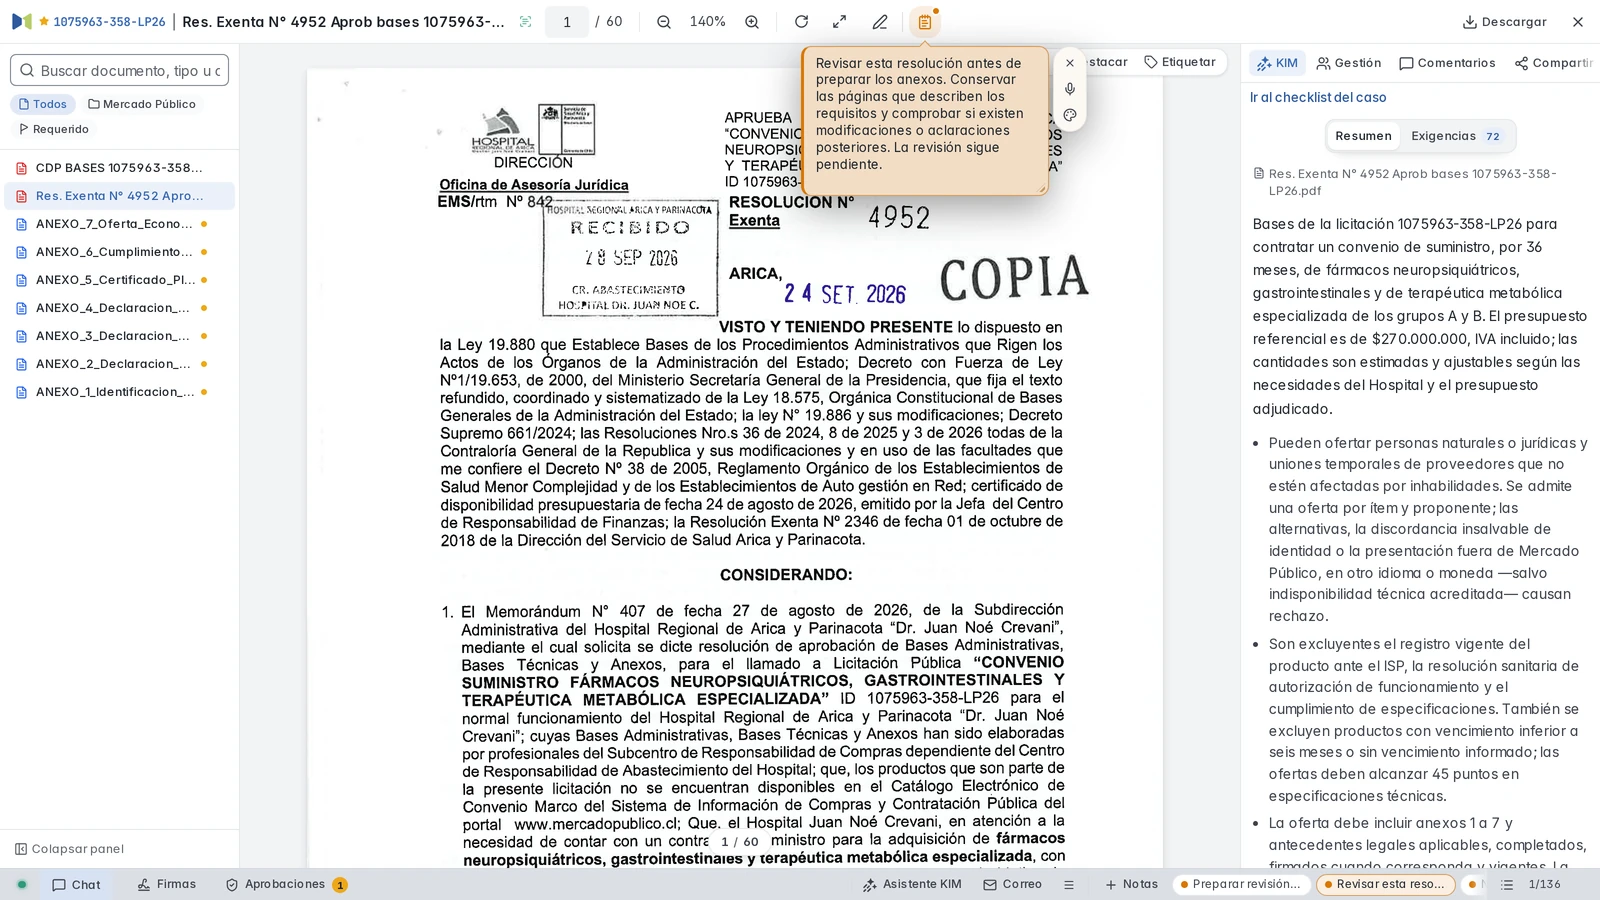Open ANEXO_6_Cumplimiento file
This screenshot has height=900, width=1600.
(119, 252)
